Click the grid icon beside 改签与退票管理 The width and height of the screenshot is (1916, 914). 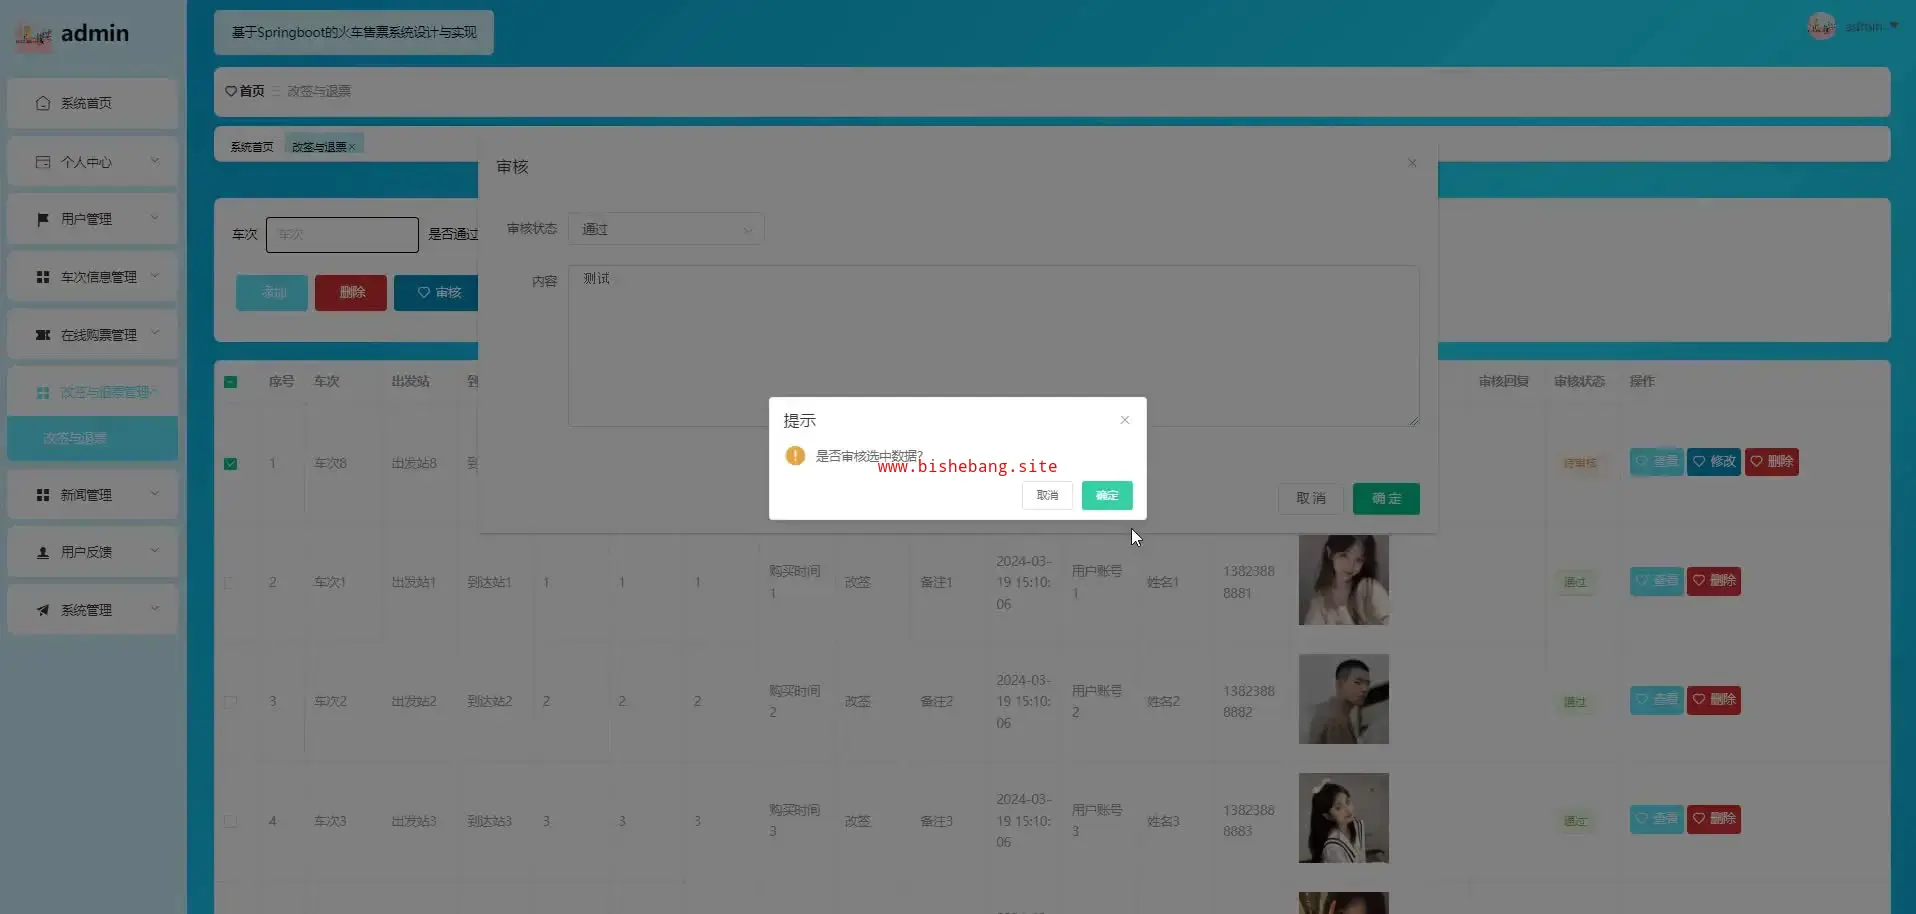(43, 393)
